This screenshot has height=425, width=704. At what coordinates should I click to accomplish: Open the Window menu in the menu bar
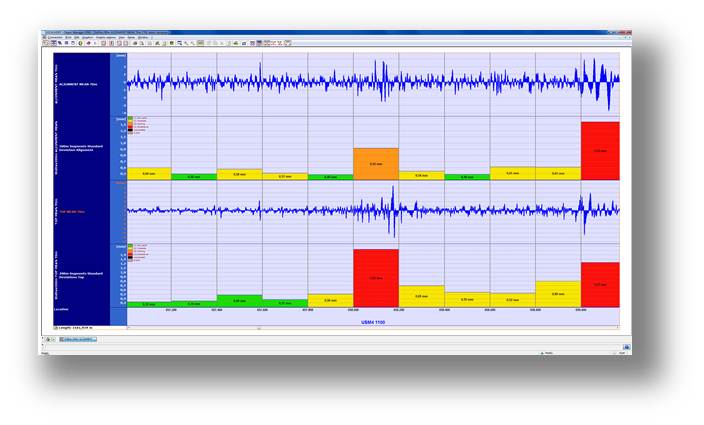(143, 37)
